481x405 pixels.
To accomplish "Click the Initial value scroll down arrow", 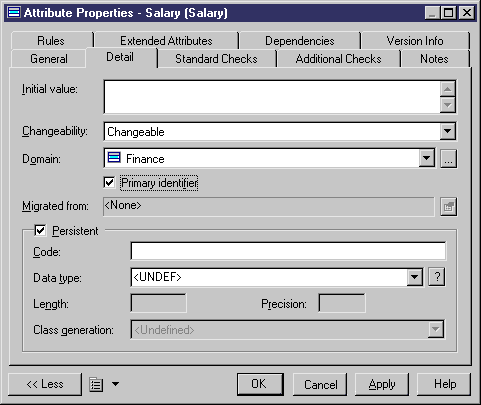I will pos(447,105).
